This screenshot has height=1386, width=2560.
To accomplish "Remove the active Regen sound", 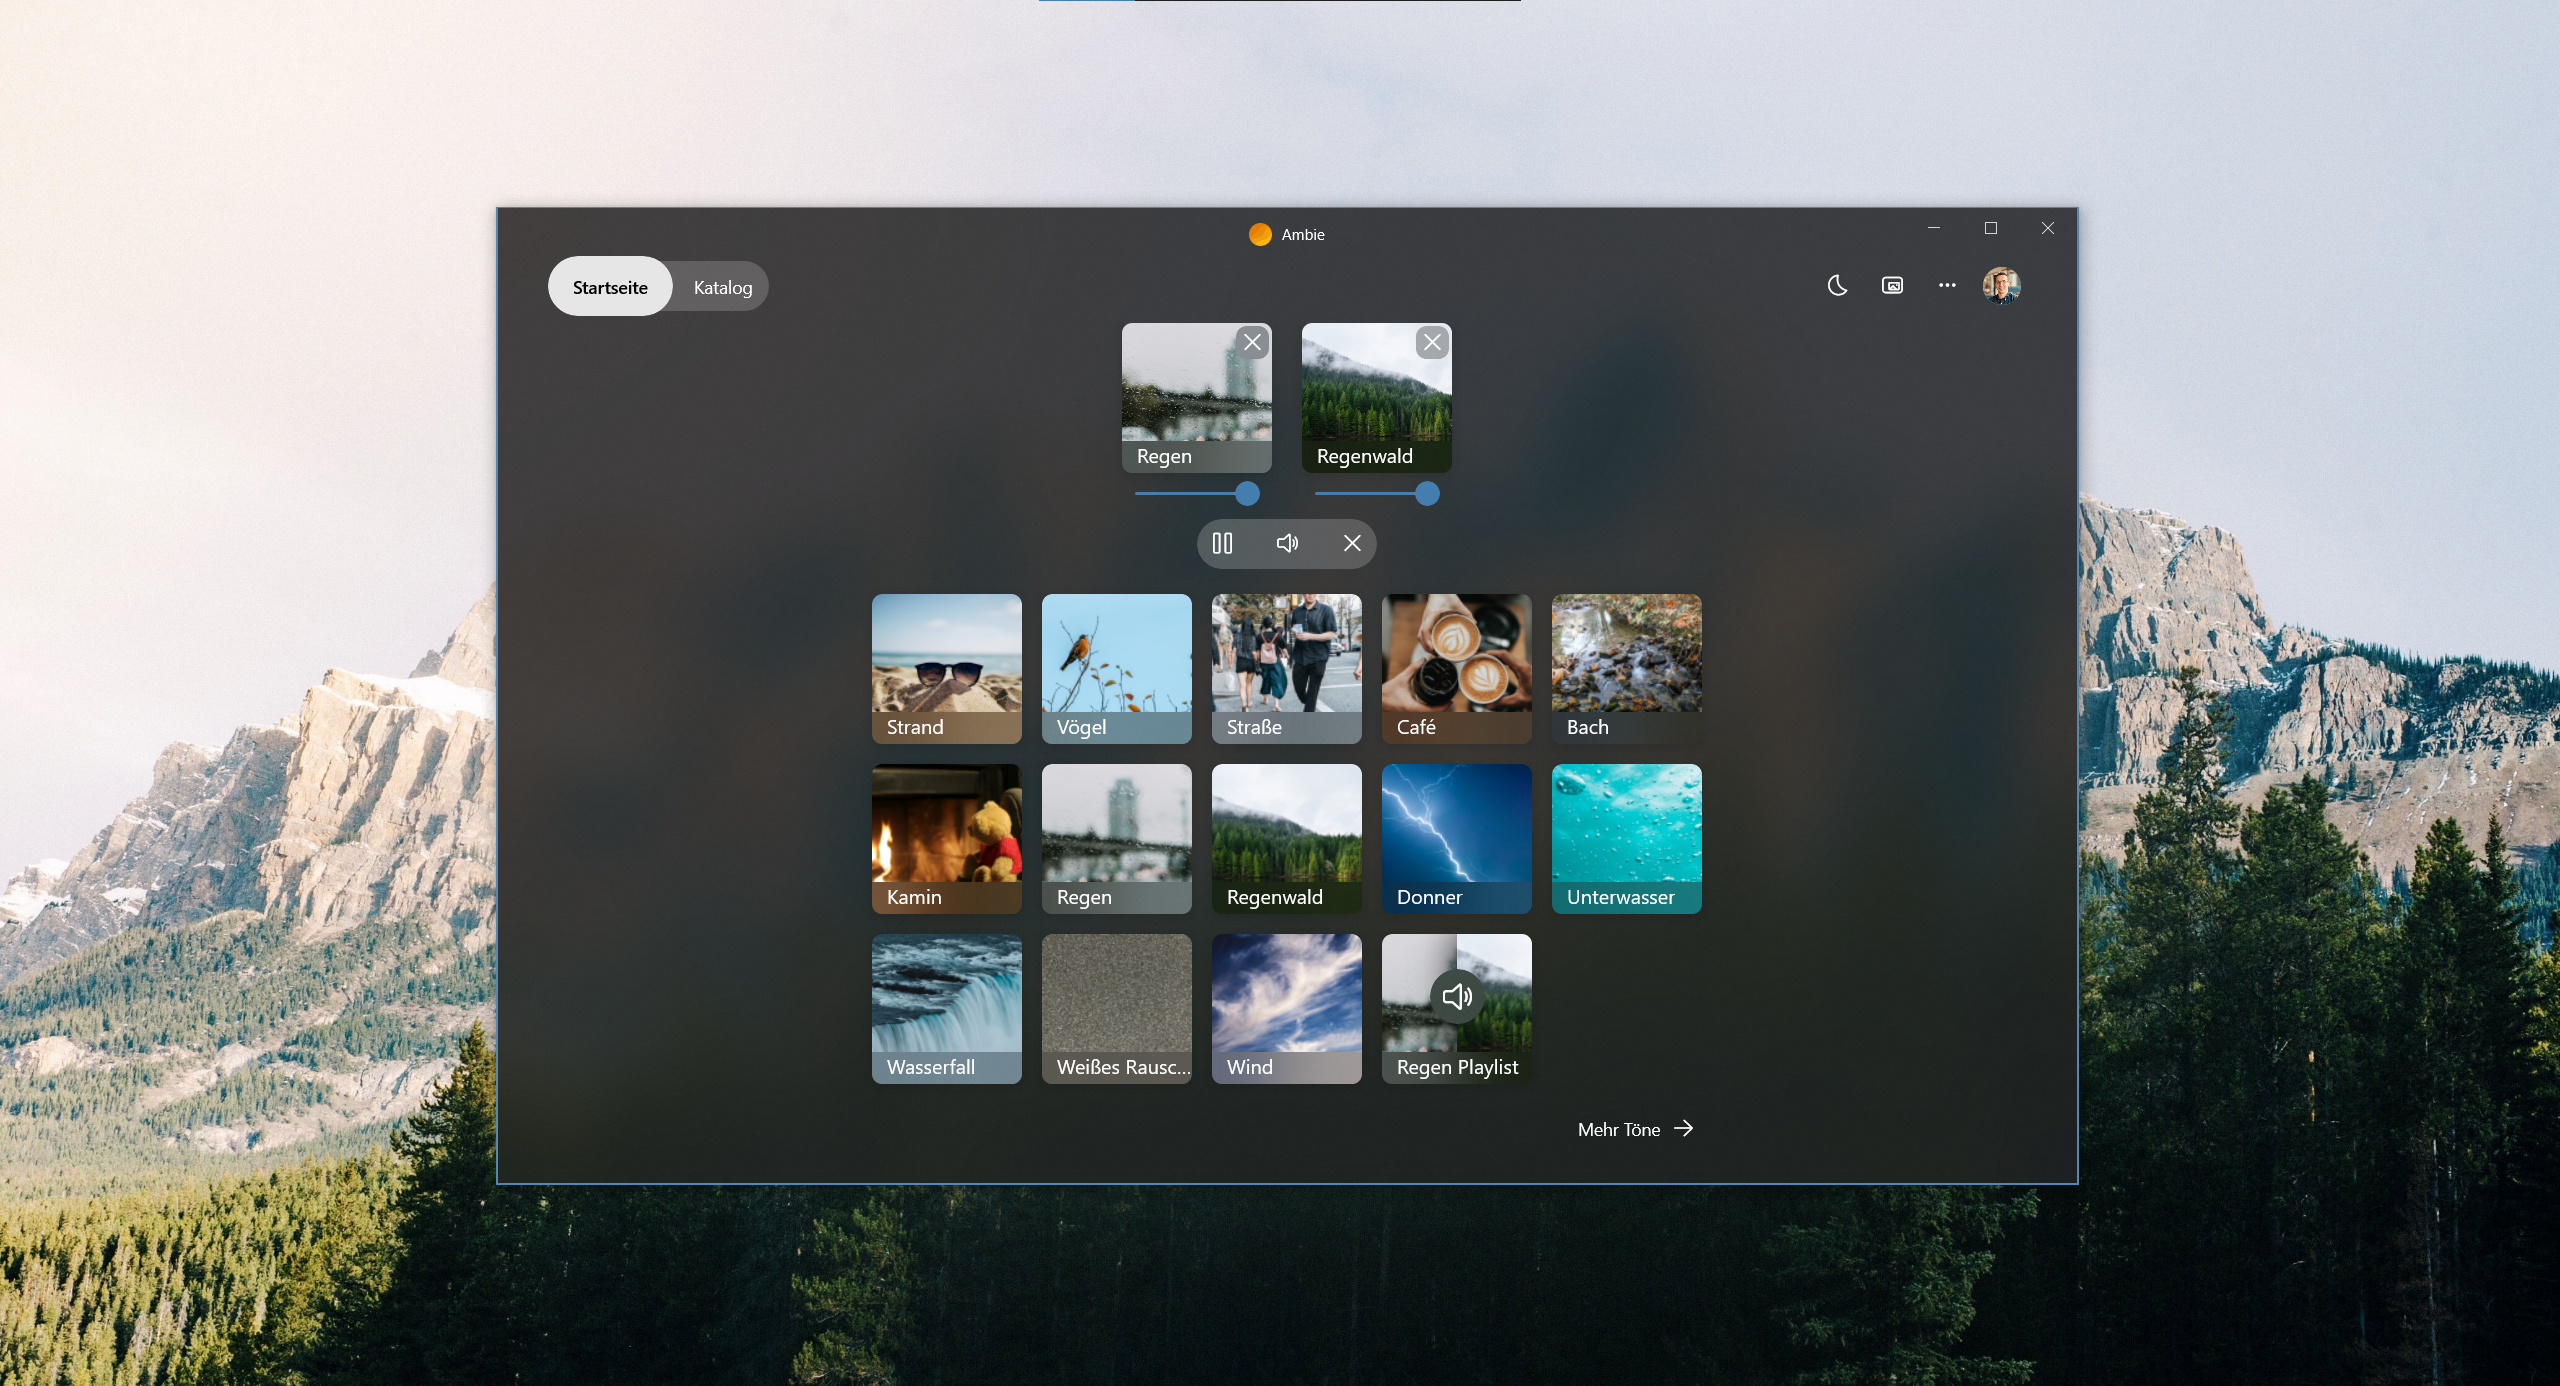I will tap(1252, 342).
